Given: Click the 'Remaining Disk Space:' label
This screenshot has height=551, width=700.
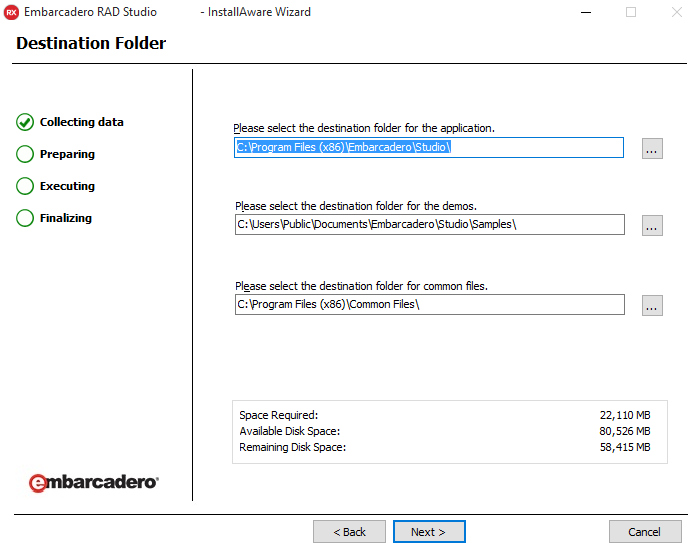Looking at the screenshot, I should point(293,447).
